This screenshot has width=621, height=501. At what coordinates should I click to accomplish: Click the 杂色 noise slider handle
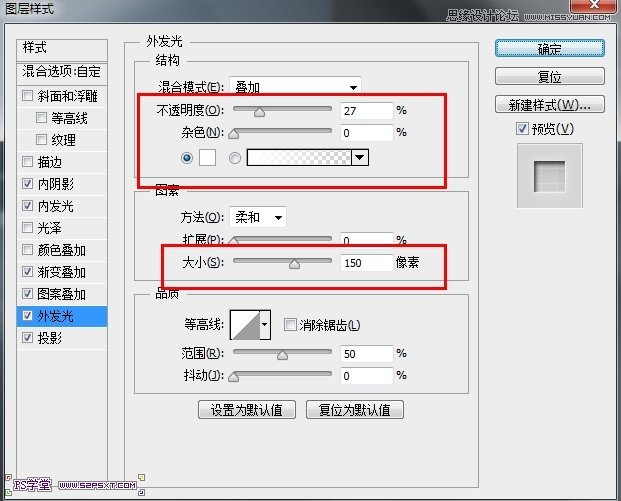234,135
